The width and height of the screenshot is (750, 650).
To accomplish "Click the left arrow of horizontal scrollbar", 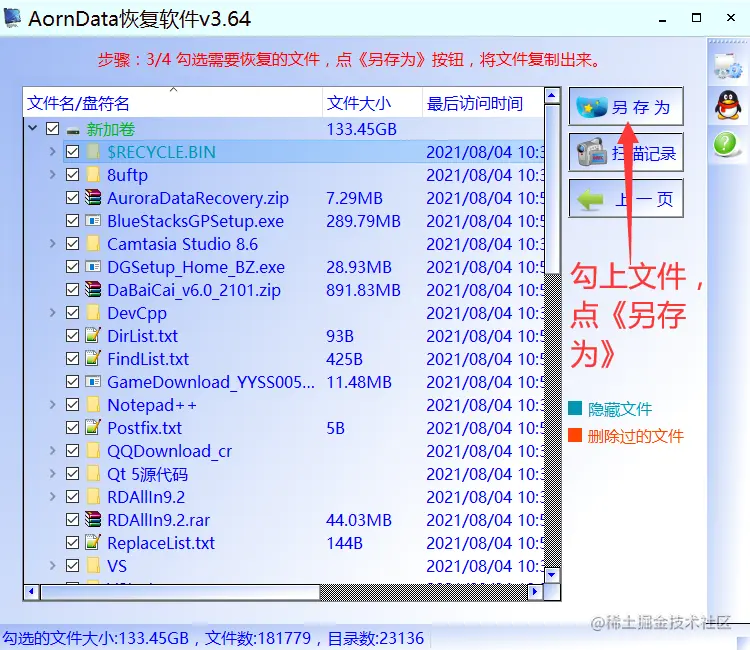I will point(32,592).
